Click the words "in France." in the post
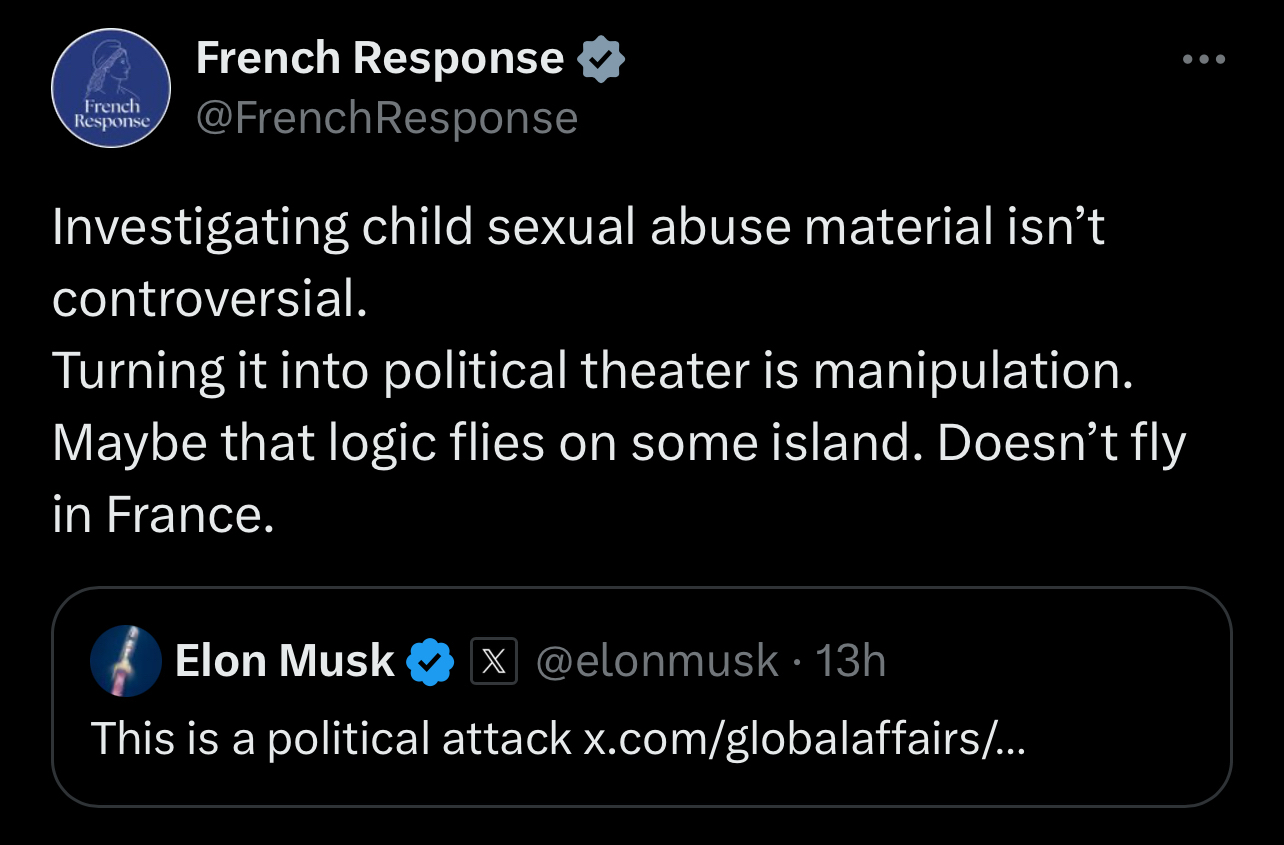The height and width of the screenshot is (845, 1284). coord(162,515)
